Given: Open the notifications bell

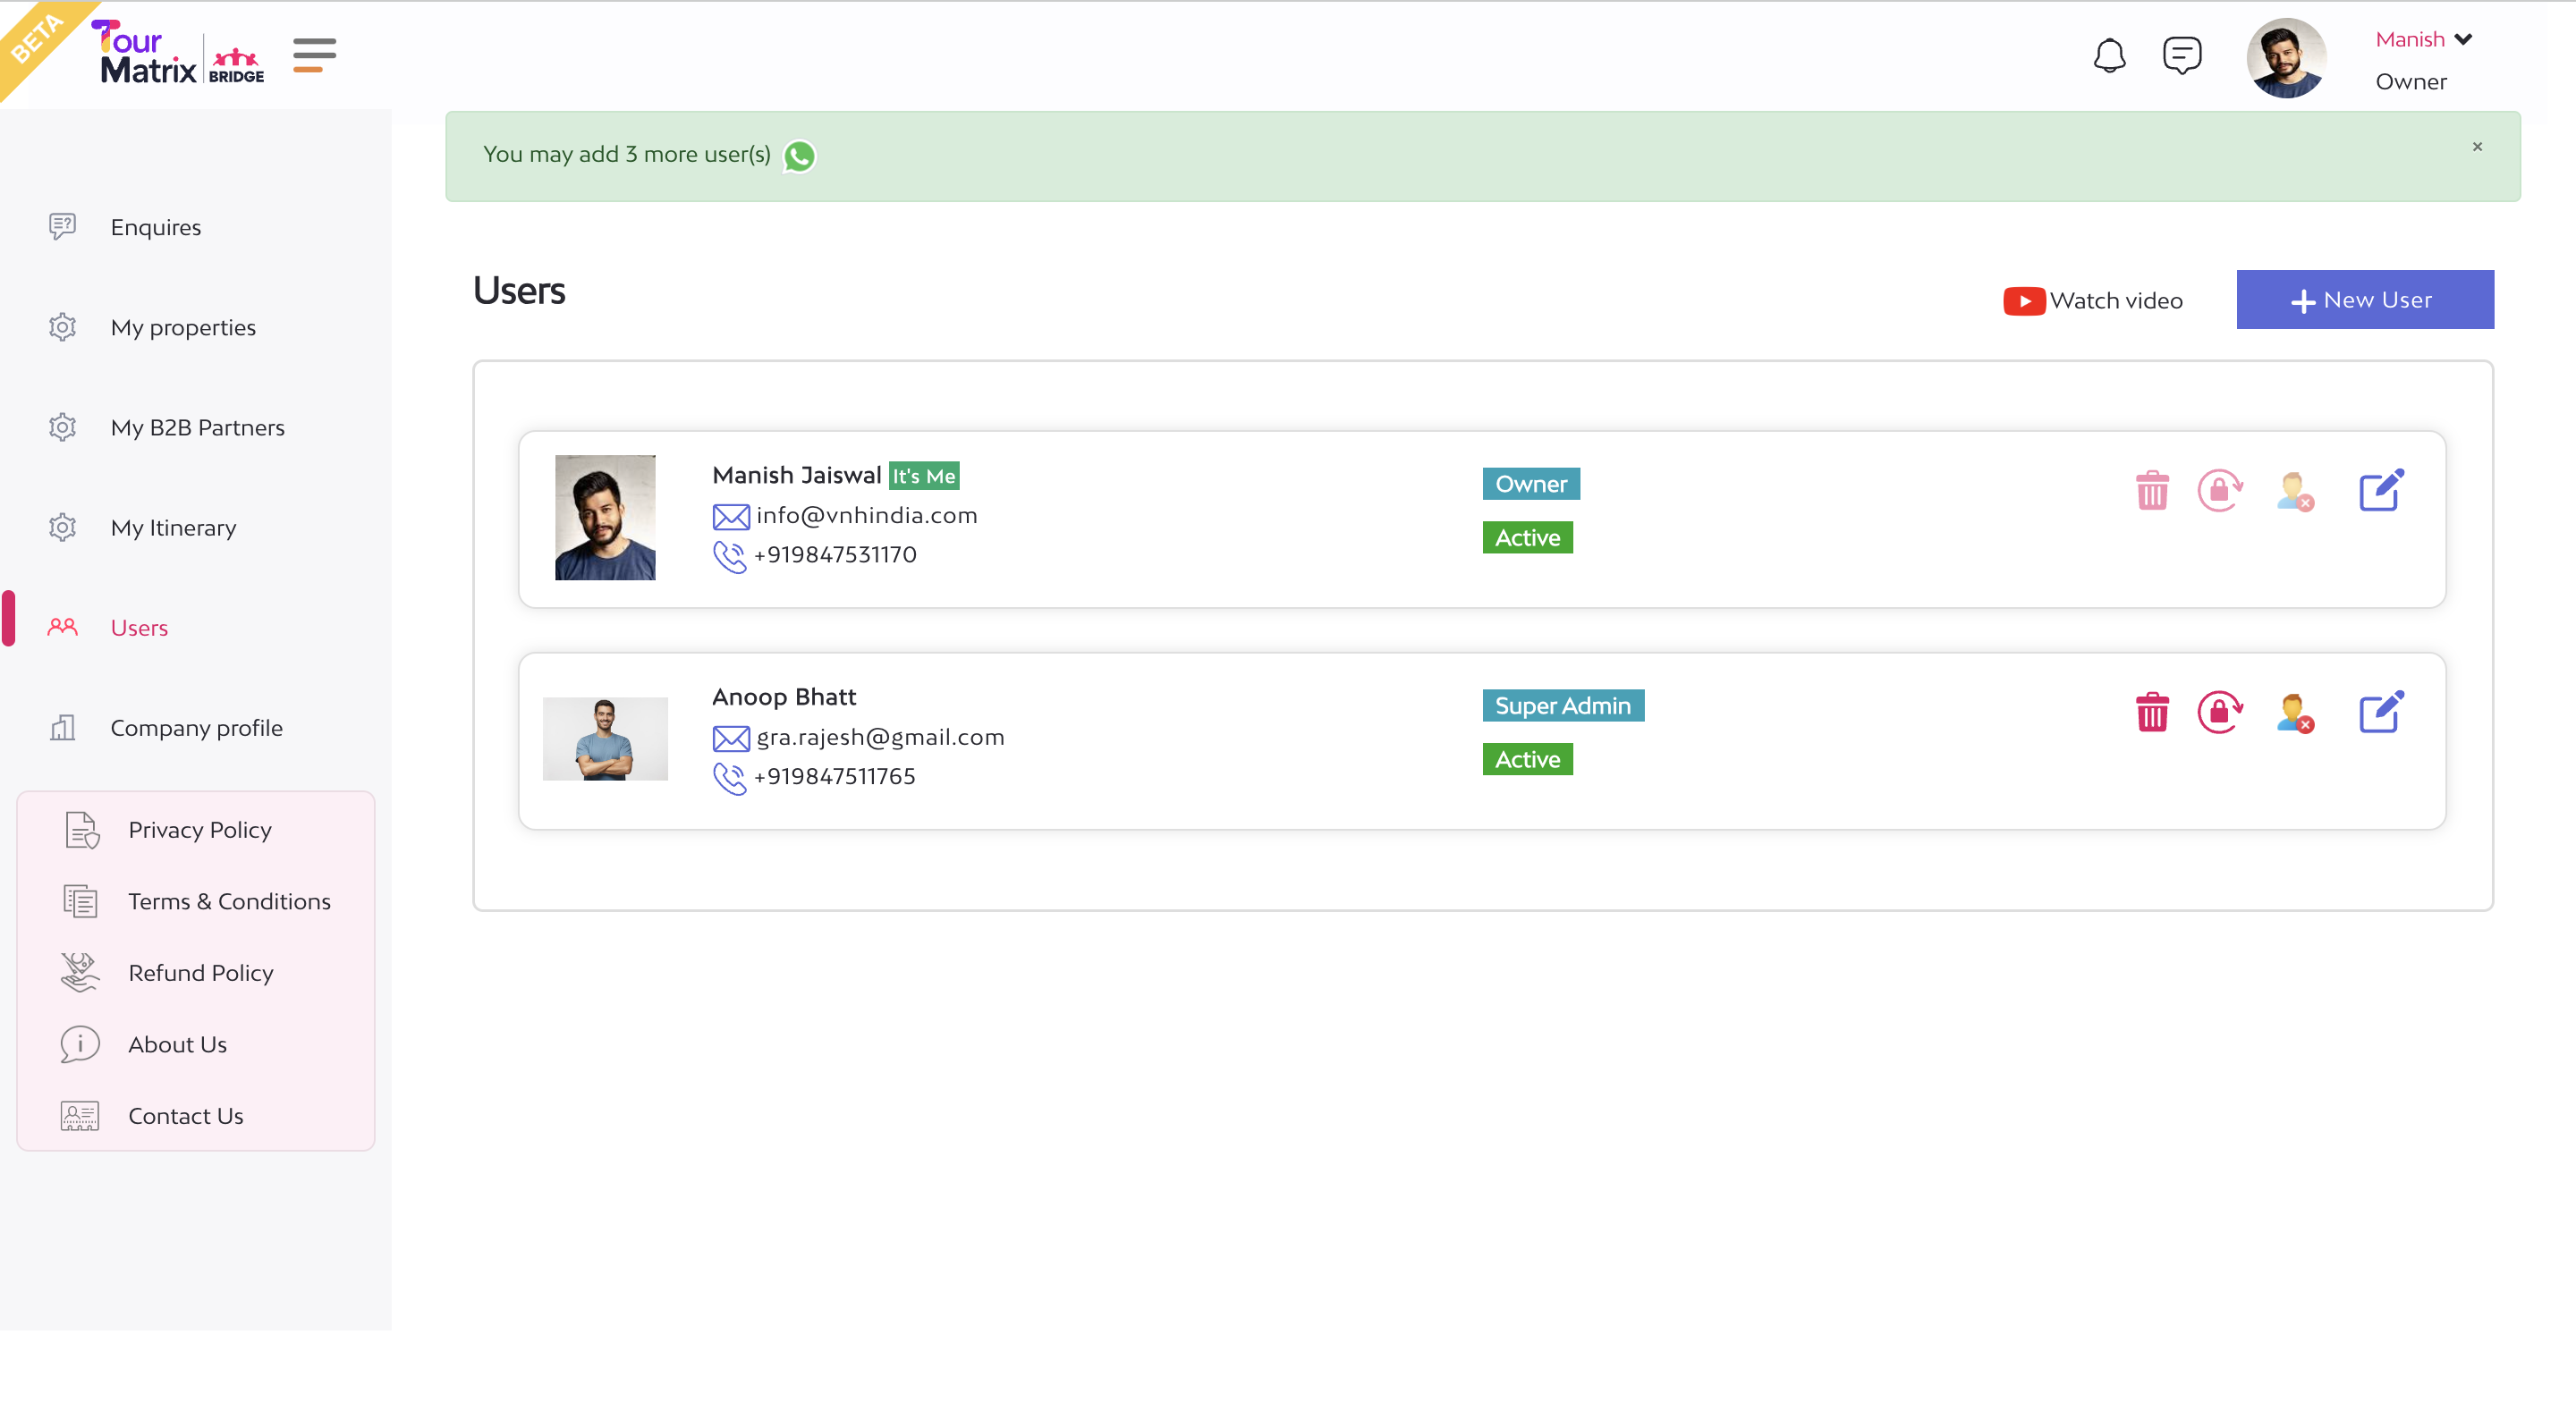Looking at the screenshot, I should click(2108, 56).
